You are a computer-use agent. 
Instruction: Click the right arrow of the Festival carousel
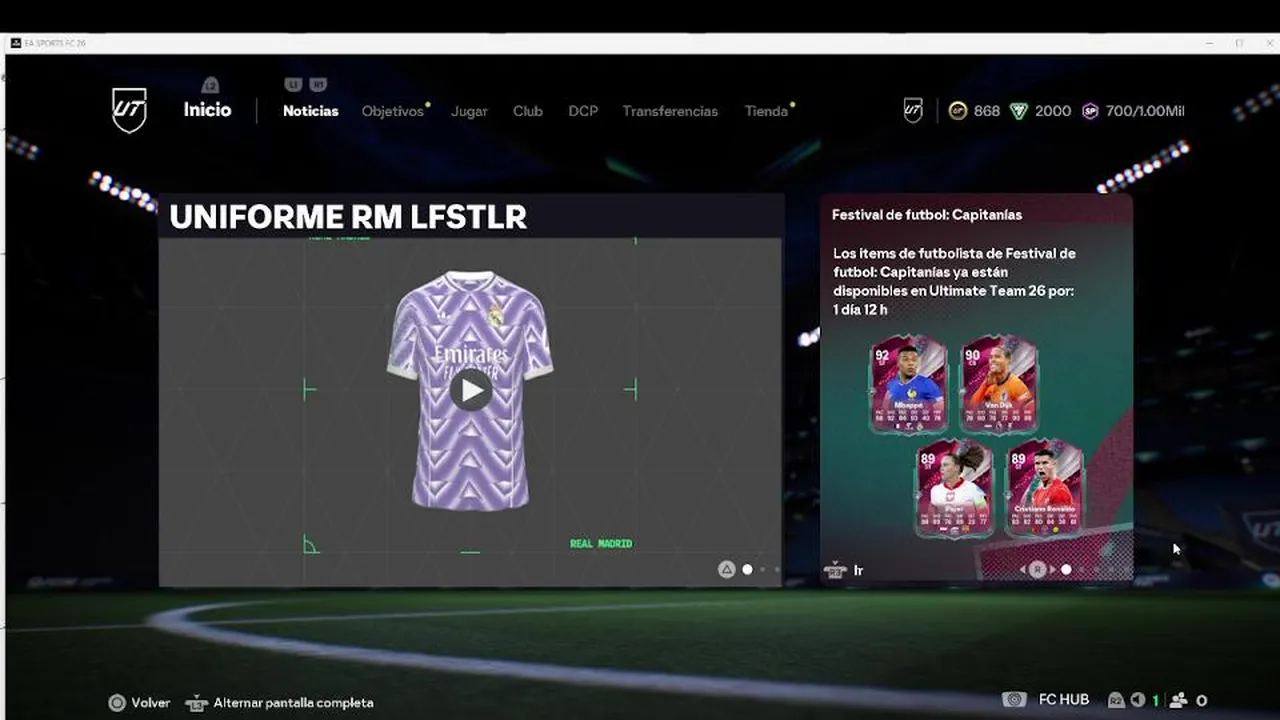coord(1053,569)
